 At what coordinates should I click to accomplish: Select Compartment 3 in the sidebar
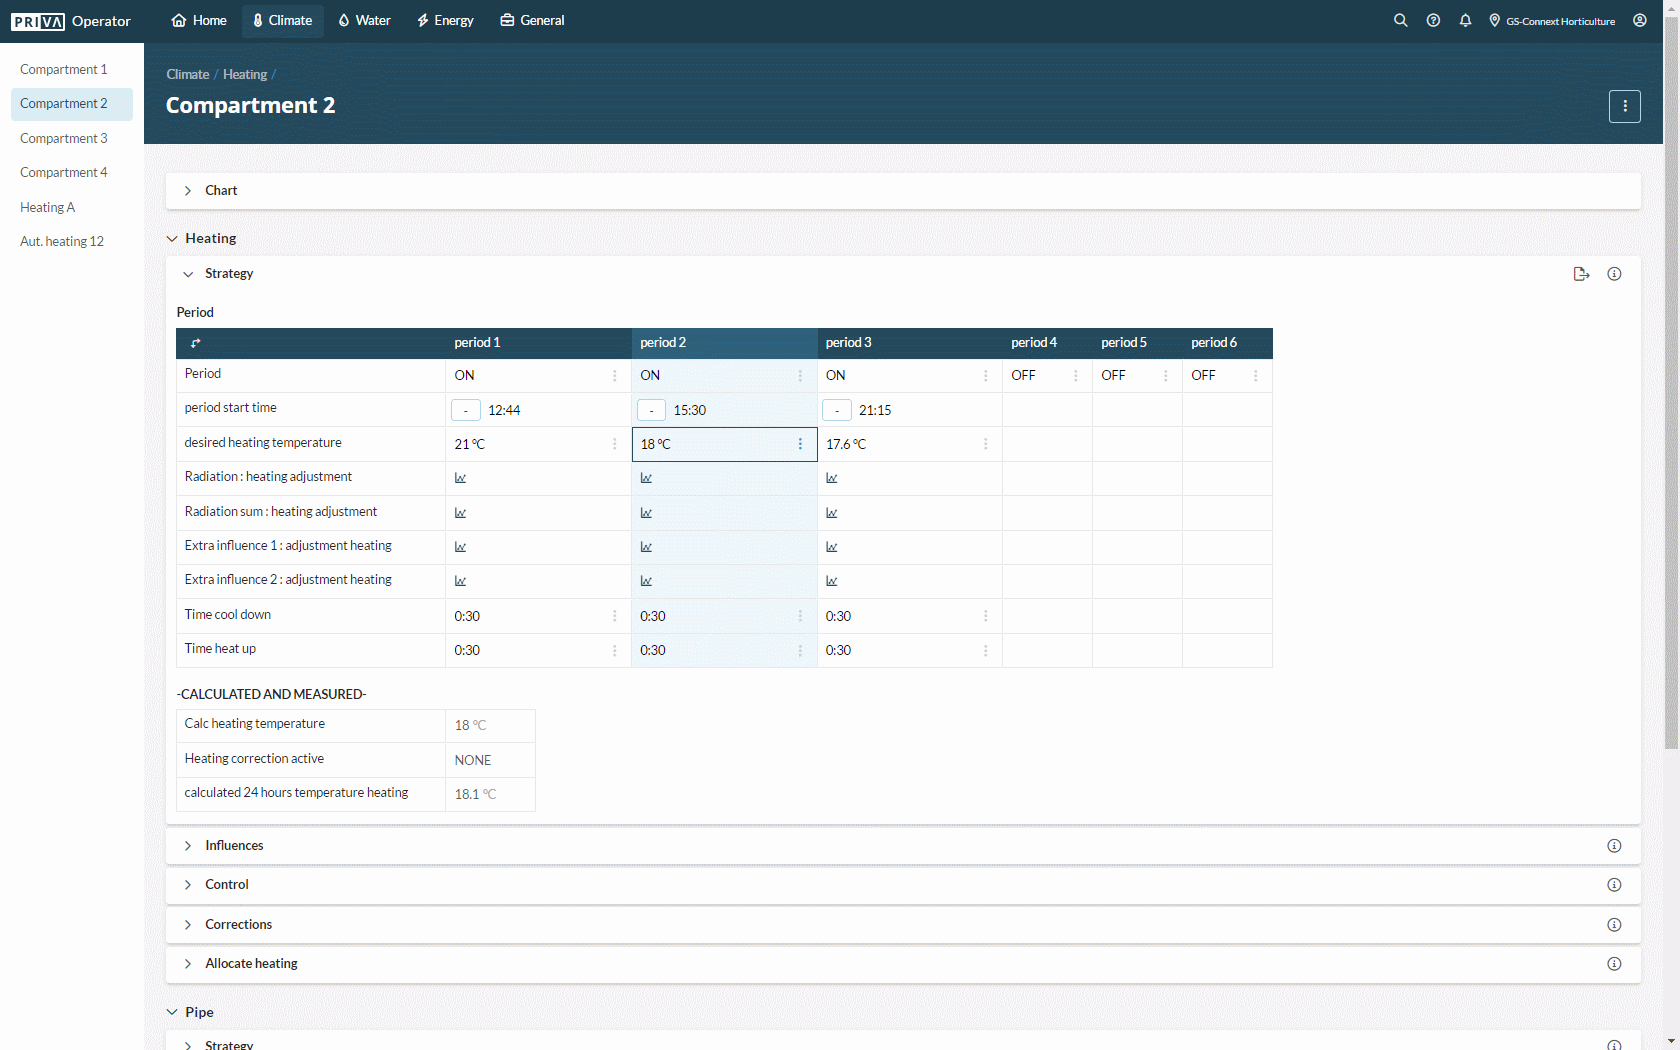[x=63, y=138]
